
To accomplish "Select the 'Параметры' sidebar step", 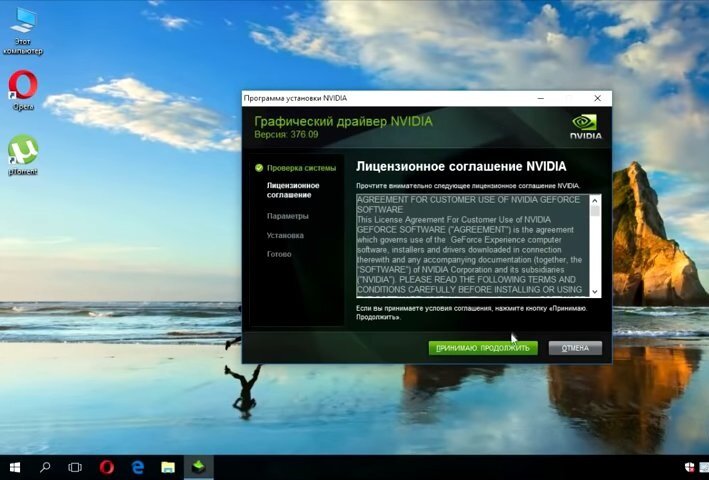I will point(288,216).
